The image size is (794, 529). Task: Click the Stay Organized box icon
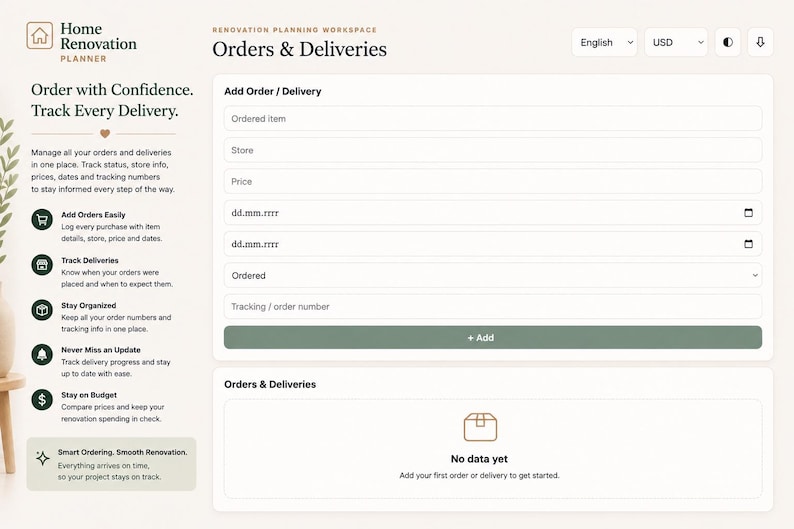pos(42,310)
